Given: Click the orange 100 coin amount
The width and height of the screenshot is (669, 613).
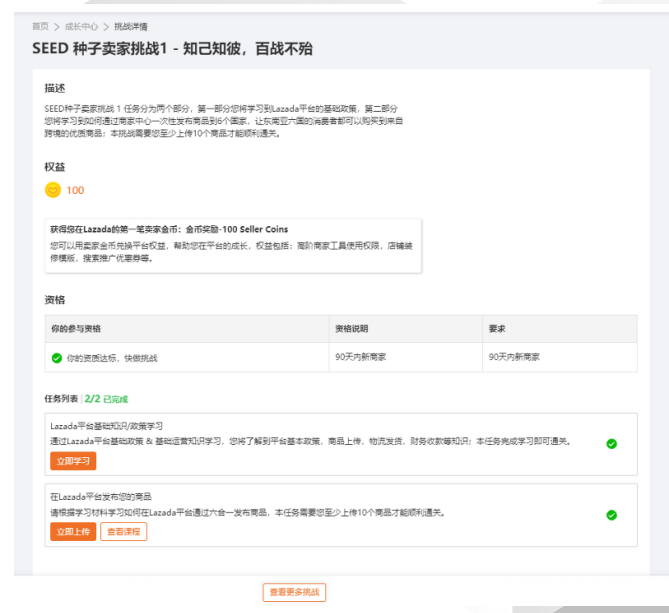Looking at the screenshot, I should coord(75,190).
